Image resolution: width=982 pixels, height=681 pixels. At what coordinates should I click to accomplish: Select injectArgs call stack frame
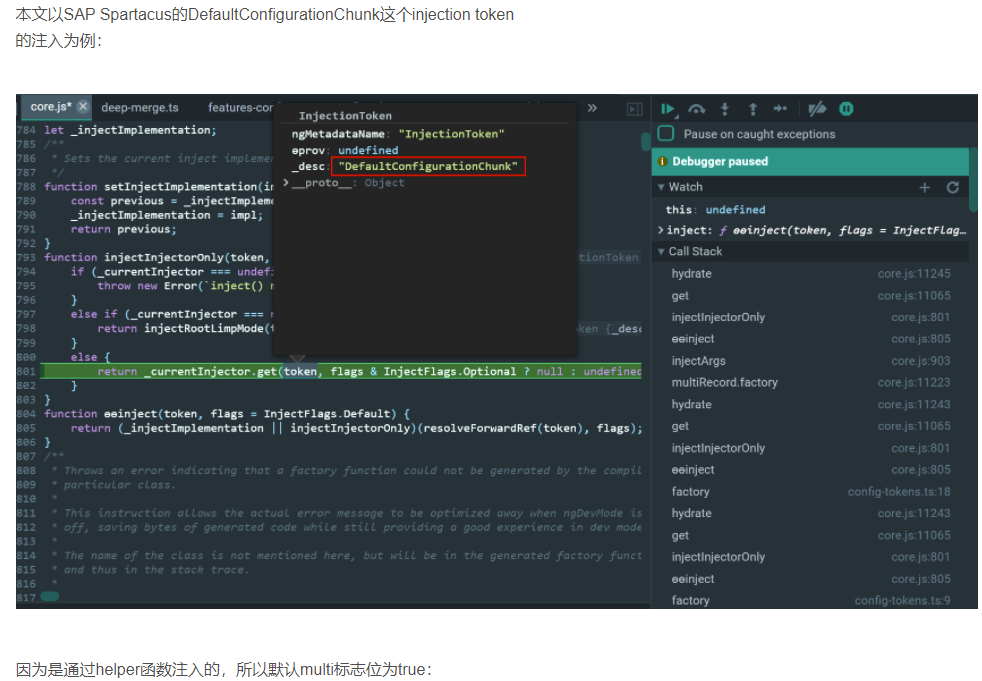(811, 361)
